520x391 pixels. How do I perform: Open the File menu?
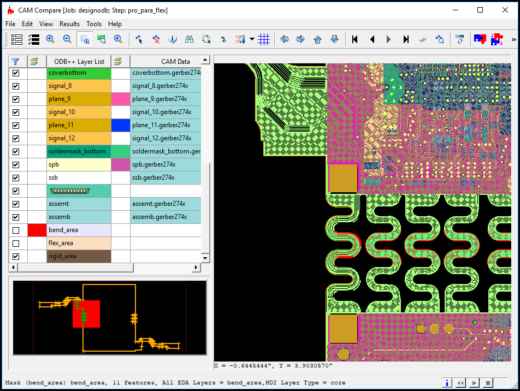point(10,24)
